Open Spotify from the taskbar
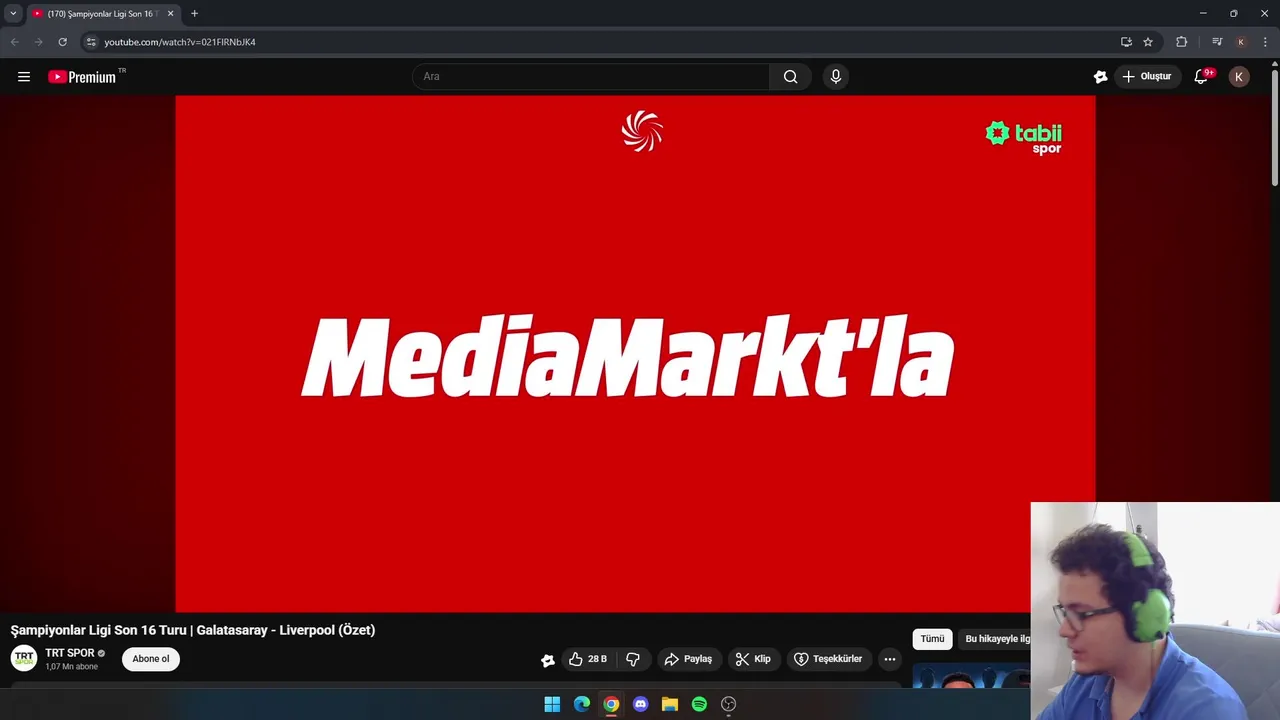This screenshot has height=720, width=1280. point(699,704)
